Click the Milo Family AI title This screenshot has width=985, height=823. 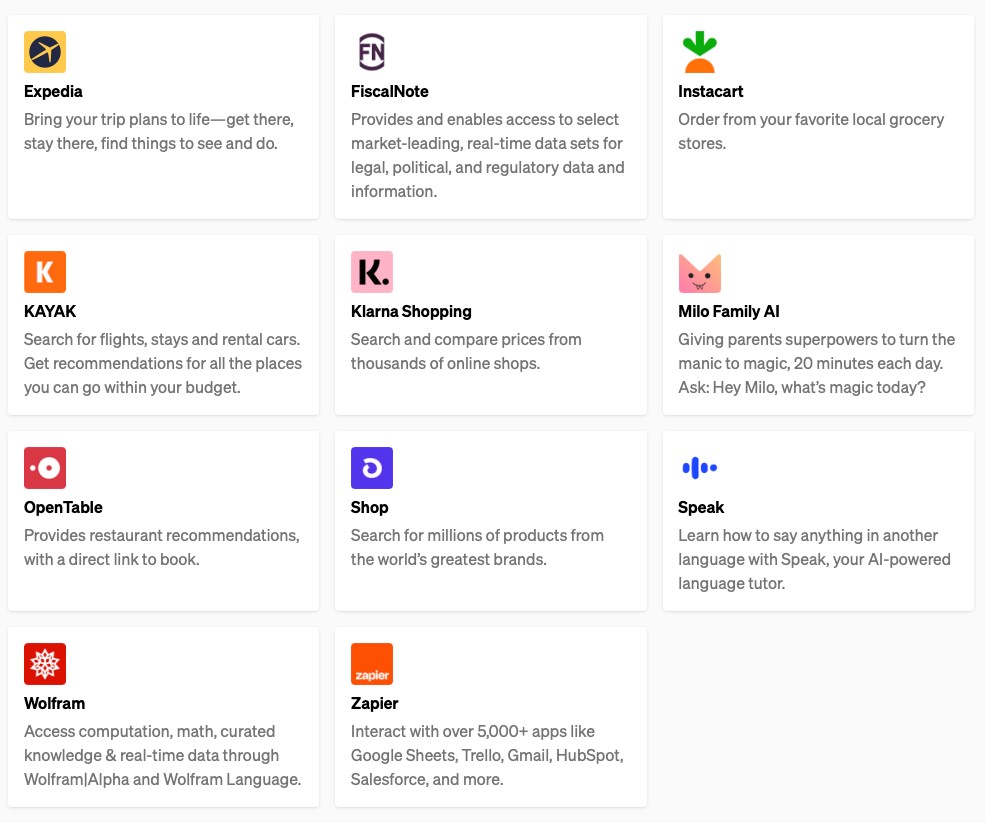coord(729,312)
